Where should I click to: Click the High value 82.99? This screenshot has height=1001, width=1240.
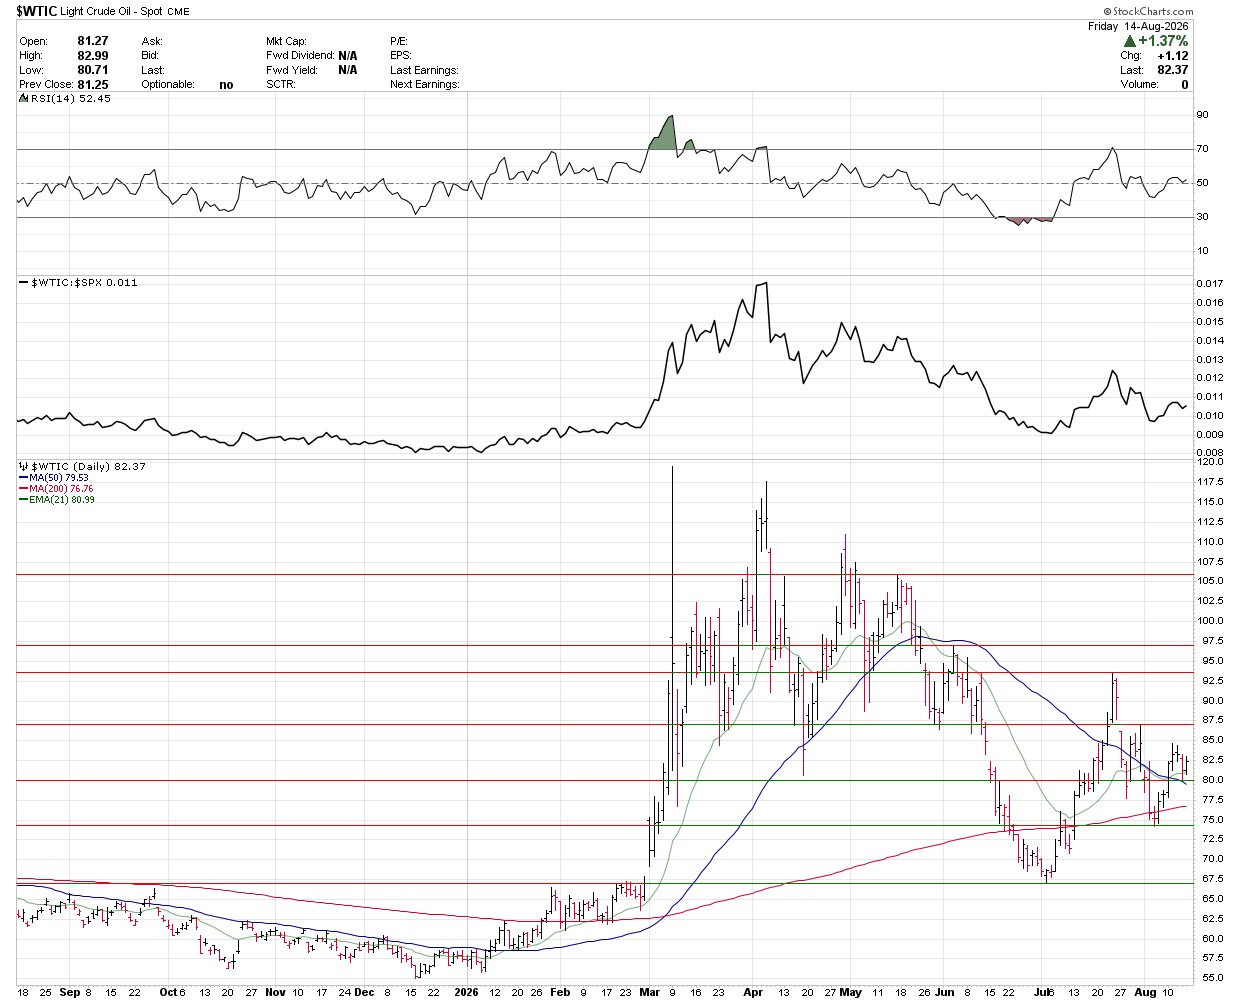click(x=93, y=56)
